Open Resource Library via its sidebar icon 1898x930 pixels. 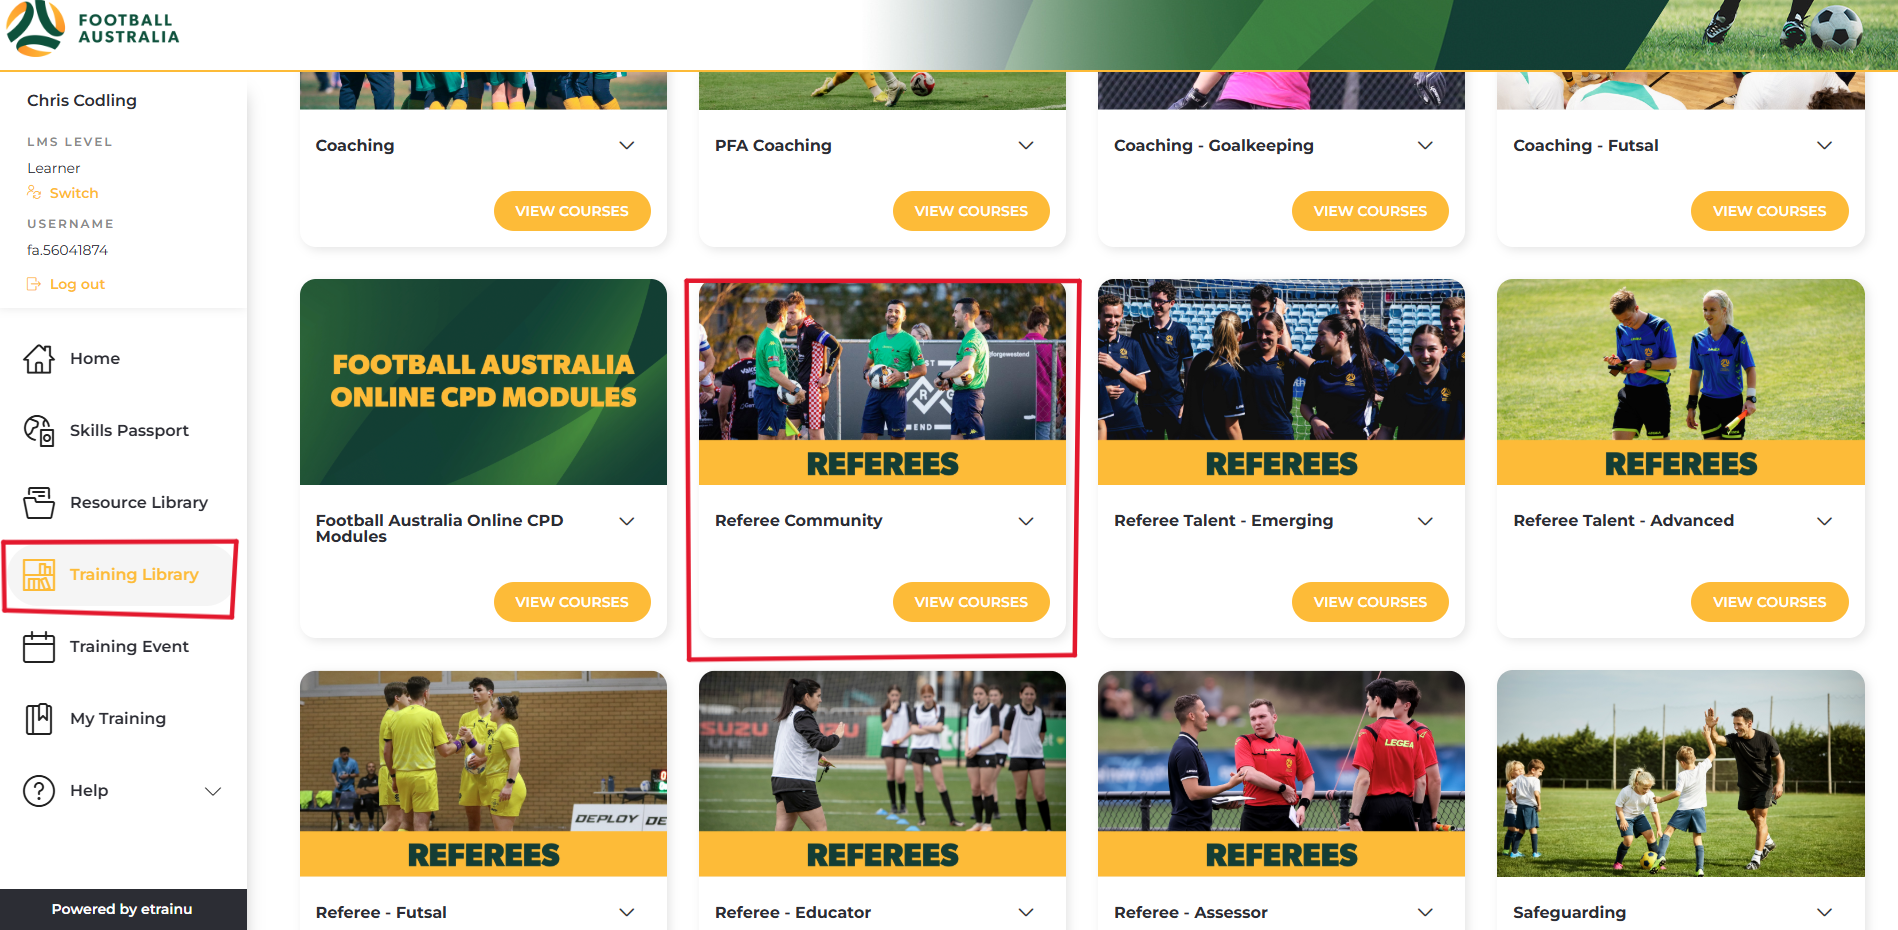(x=39, y=502)
